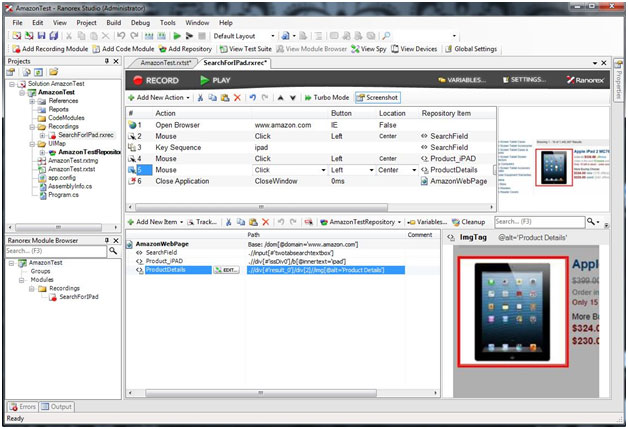Open the Center location dropdown in row 5
The image size is (628, 429).
click(414, 170)
